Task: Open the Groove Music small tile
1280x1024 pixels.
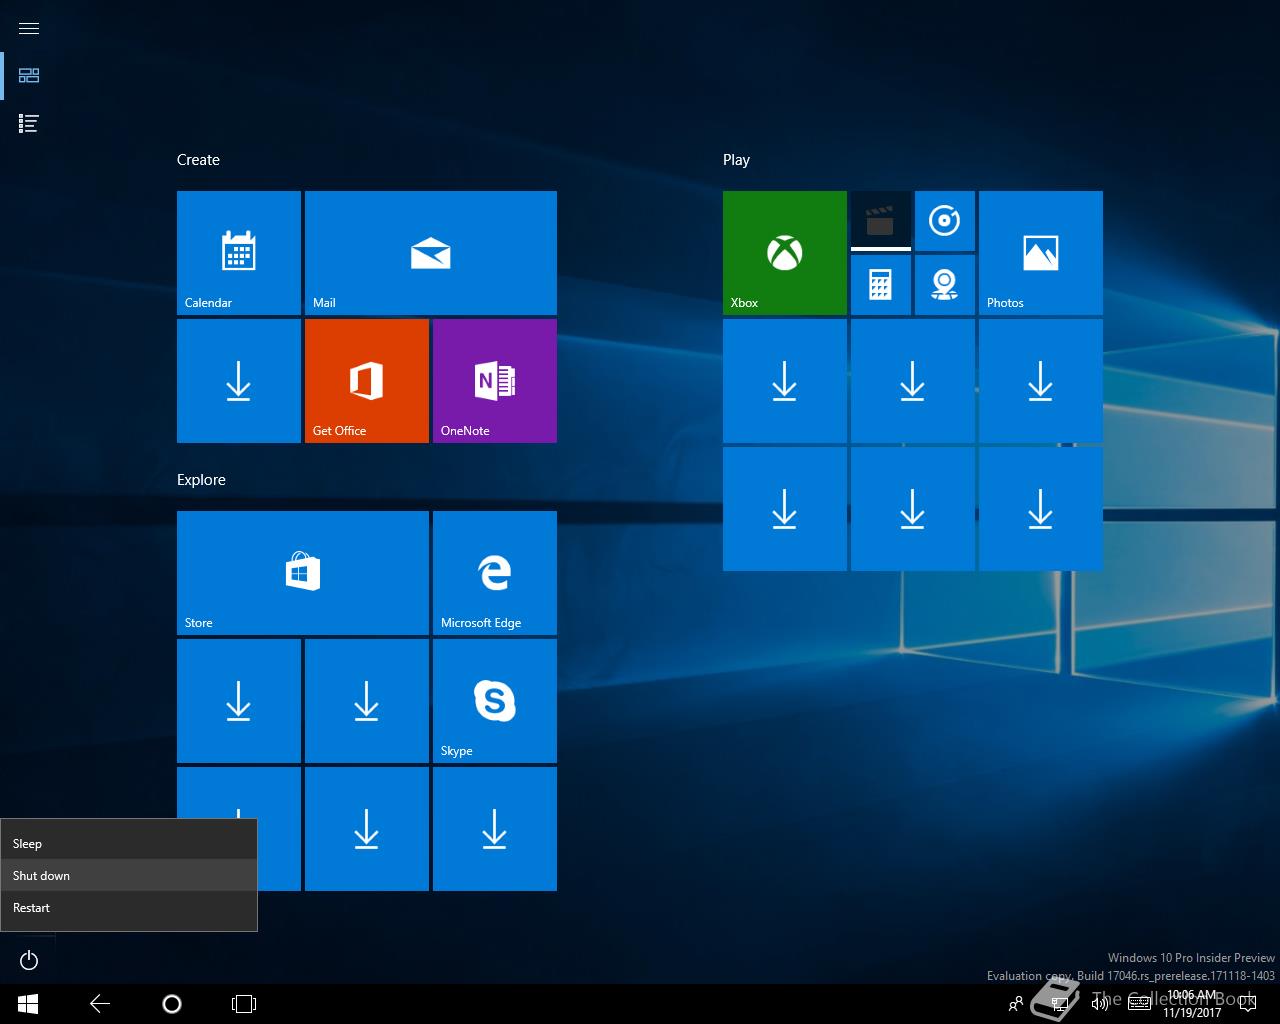Action: click(945, 221)
